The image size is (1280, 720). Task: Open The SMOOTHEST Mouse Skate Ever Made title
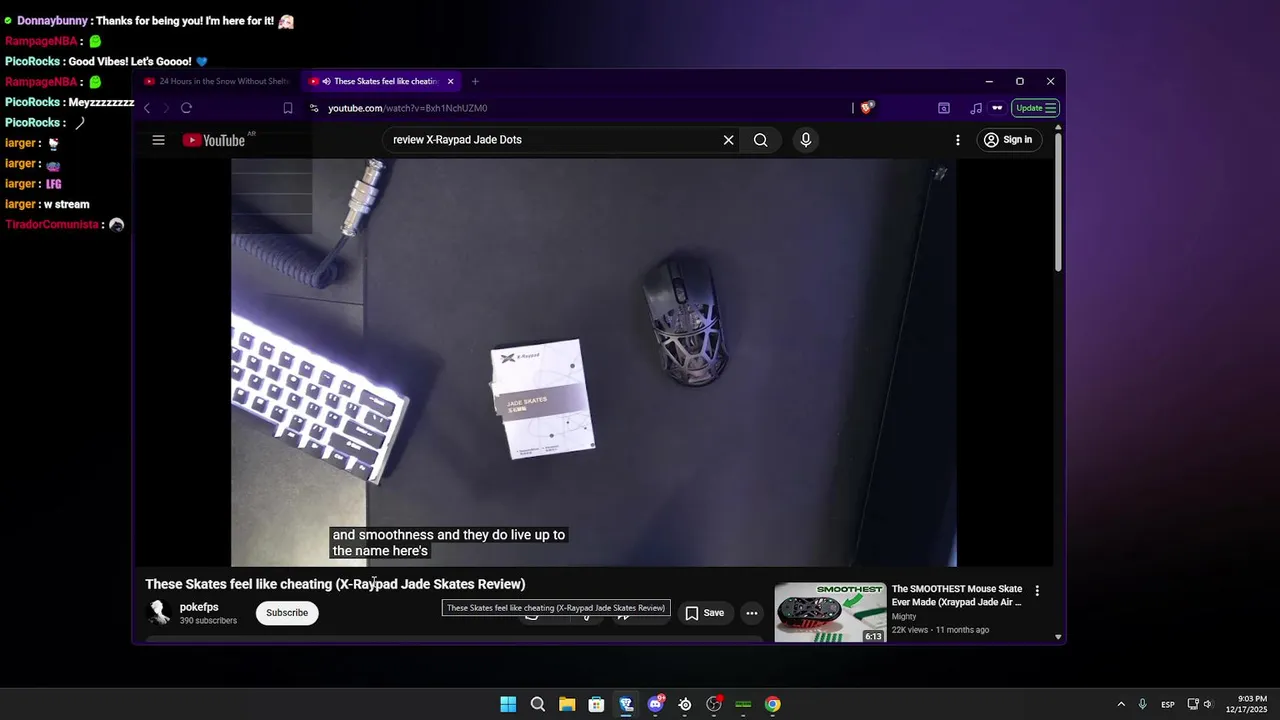pyautogui.click(x=957, y=596)
